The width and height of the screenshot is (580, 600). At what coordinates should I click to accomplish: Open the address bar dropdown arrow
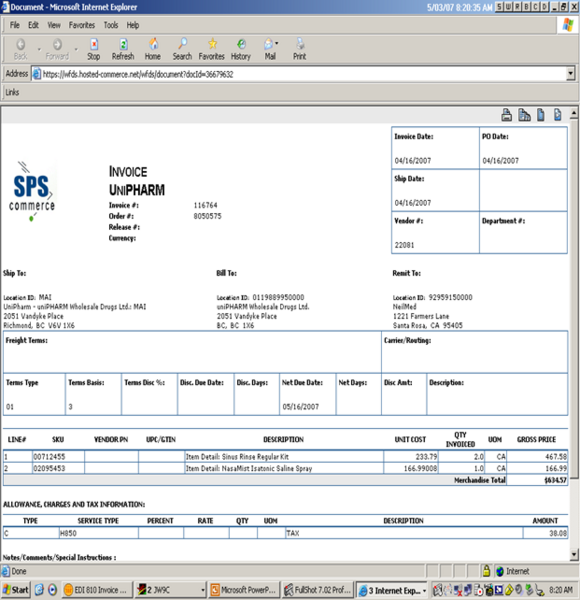point(570,73)
